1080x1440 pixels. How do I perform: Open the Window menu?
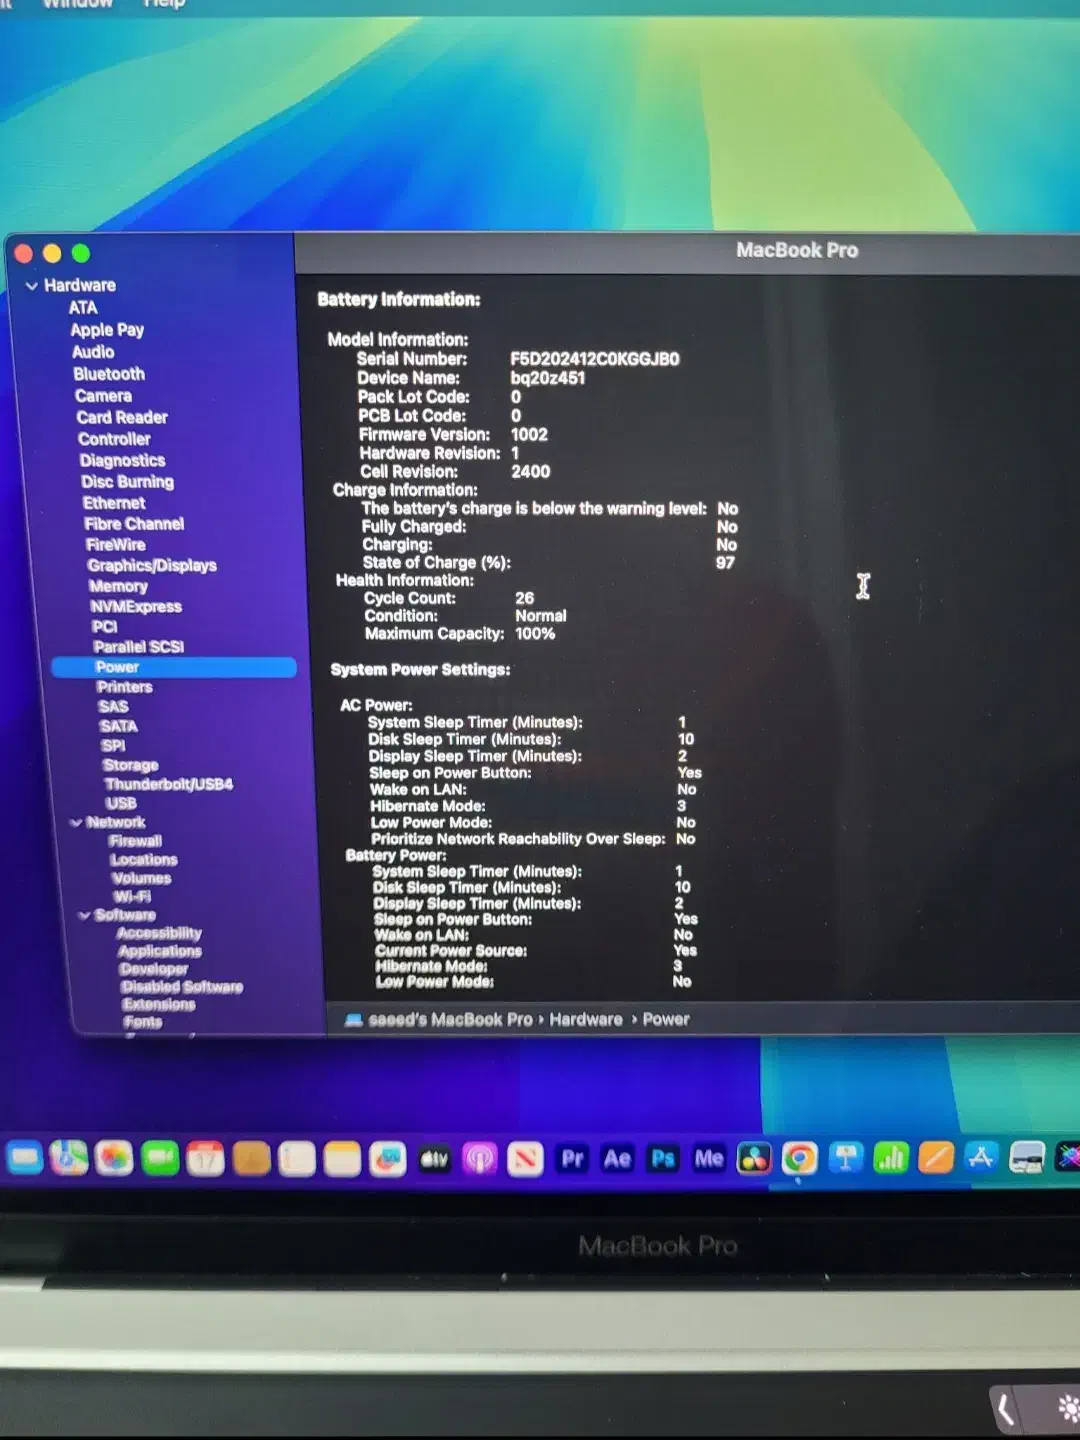78,5
